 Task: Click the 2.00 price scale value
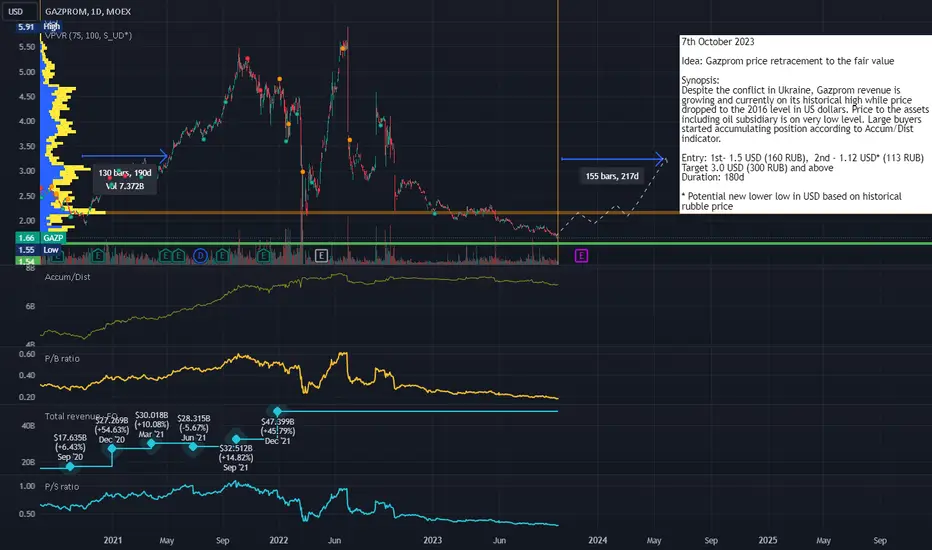pos(27,221)
